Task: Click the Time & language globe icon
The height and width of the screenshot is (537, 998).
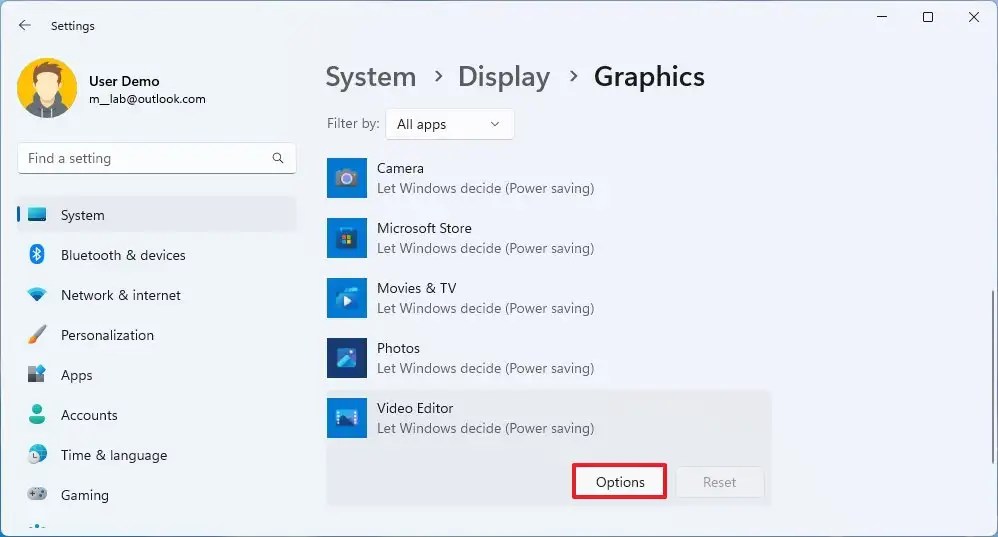Action: point(37,454)
